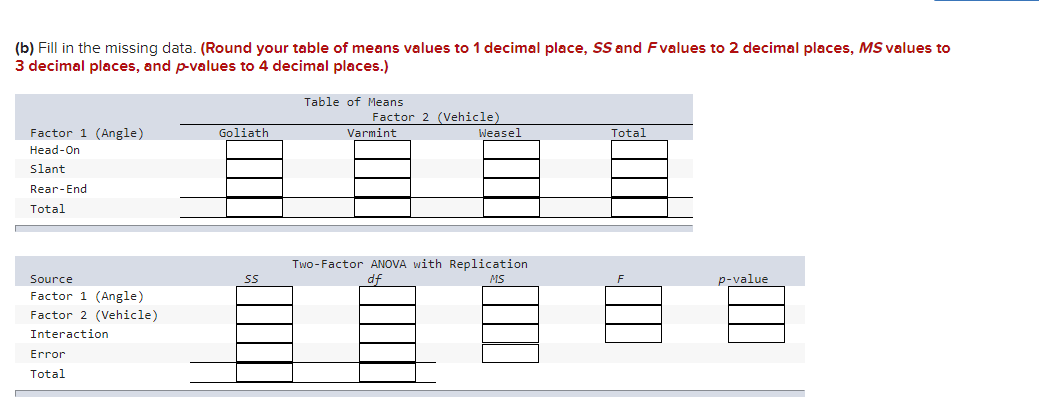Select Slant Weasel mean input field
Screen dimensions: 1039x402
pos(511,169)
